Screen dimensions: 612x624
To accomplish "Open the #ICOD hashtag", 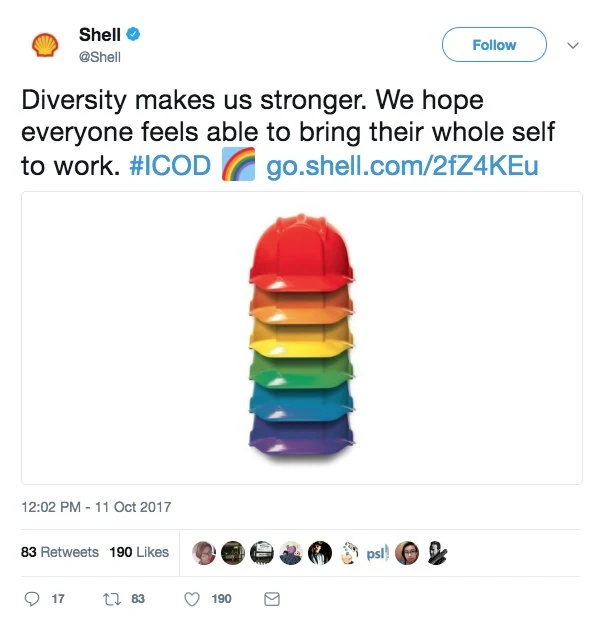I will [170, 165].
